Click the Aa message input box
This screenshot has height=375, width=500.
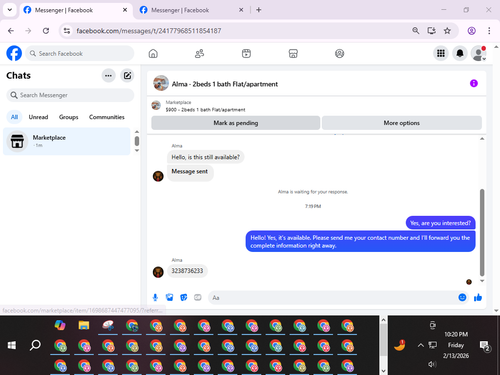click(333, 297)
